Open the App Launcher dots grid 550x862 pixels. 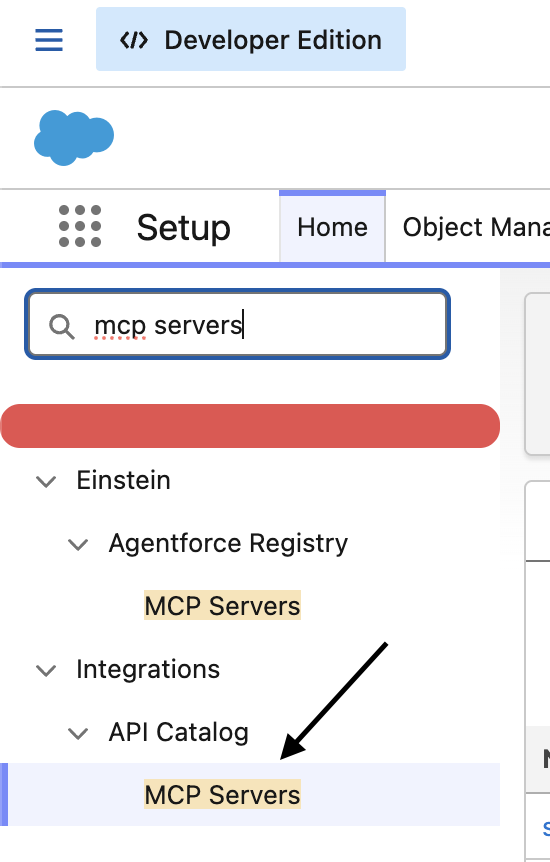(80, 226)
